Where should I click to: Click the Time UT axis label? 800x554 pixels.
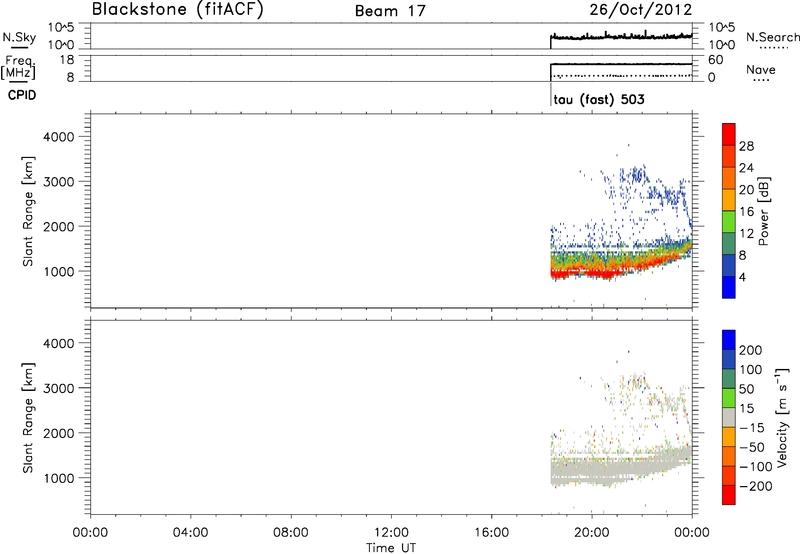coord(391,548)
